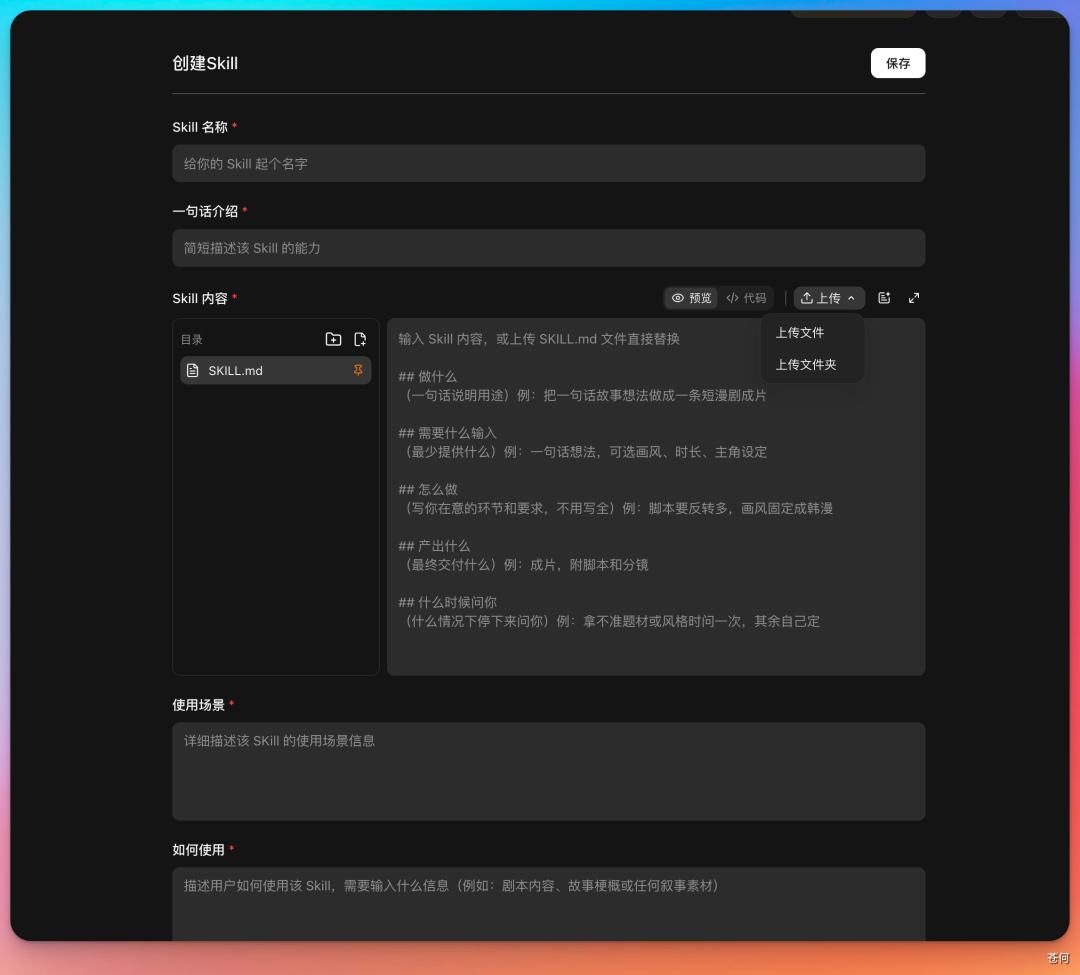Click into the Skill 内容 editor area
Screen dimensions: 1080x975
pyautogui.click(x=656, y=496)
